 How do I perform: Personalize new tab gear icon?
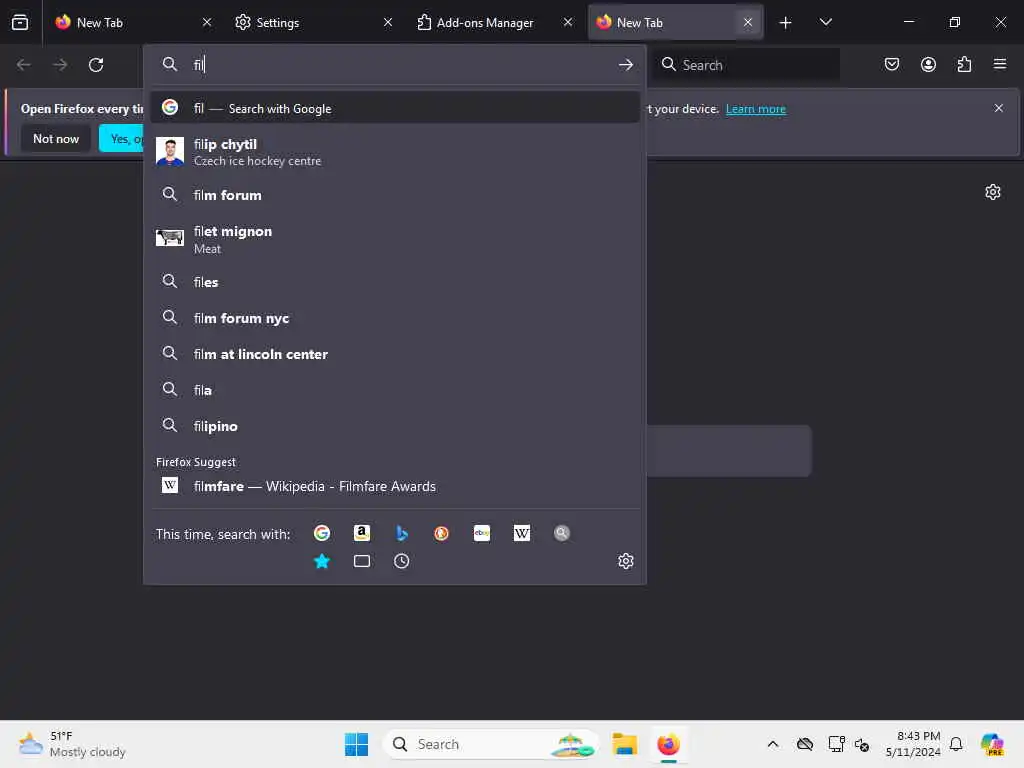993,192
